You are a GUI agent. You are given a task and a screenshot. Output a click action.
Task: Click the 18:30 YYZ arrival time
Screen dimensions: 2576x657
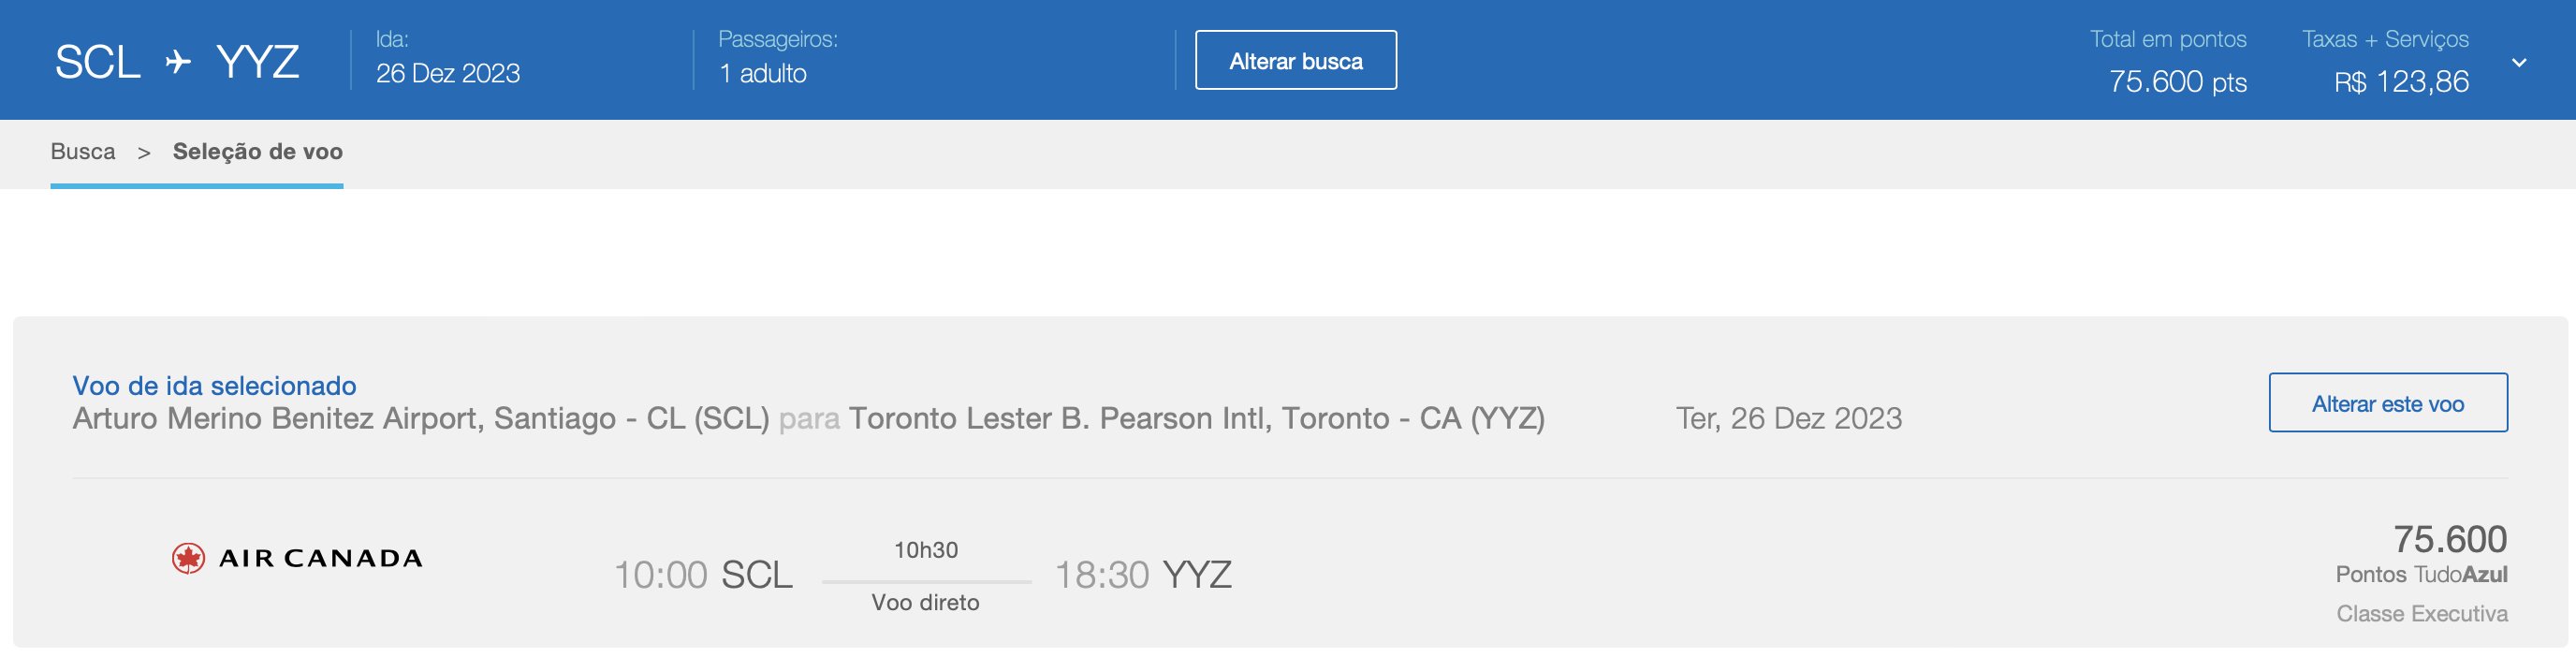[x=1143, y=575]
